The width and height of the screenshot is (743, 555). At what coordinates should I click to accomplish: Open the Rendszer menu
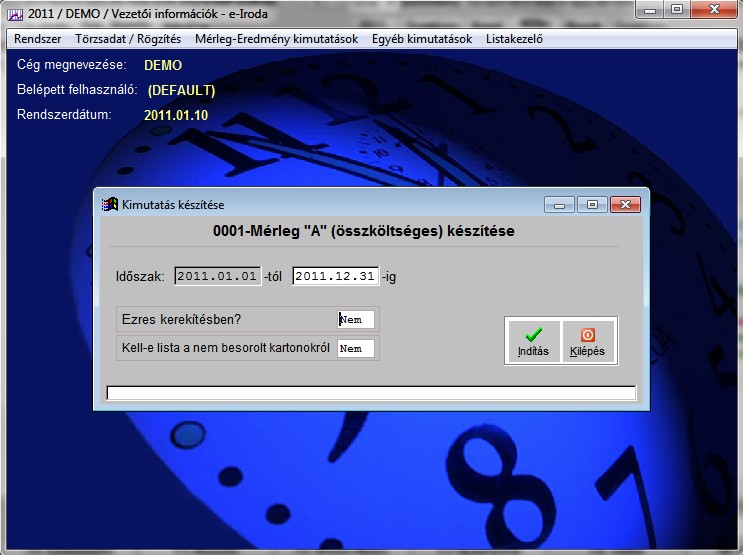pyautogui.click(x=38, y=39)
